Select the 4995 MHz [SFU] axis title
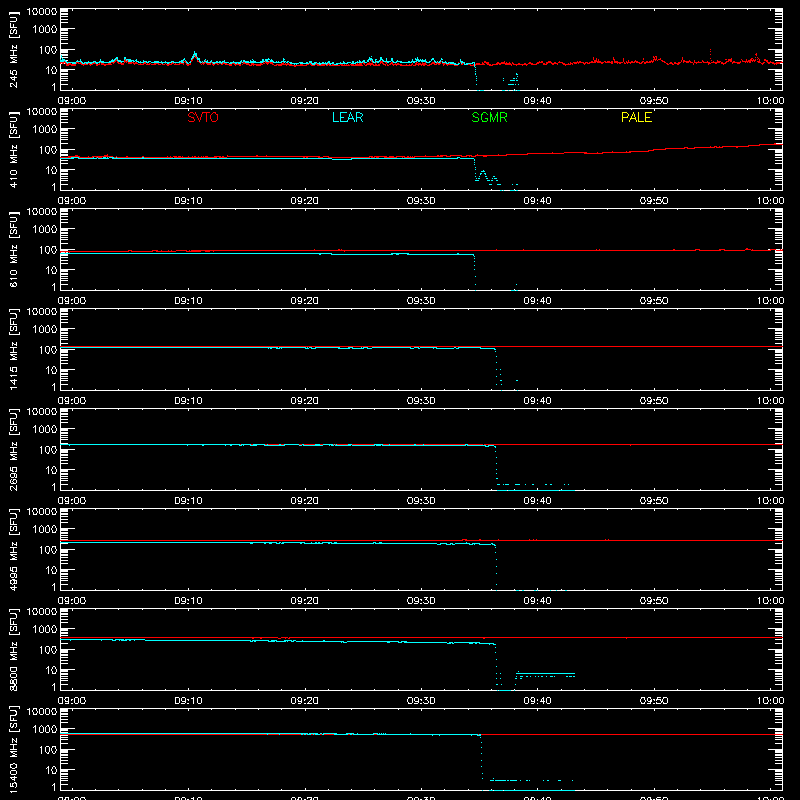This screenshot has width=800, height=800. click(x=13, y=549)
